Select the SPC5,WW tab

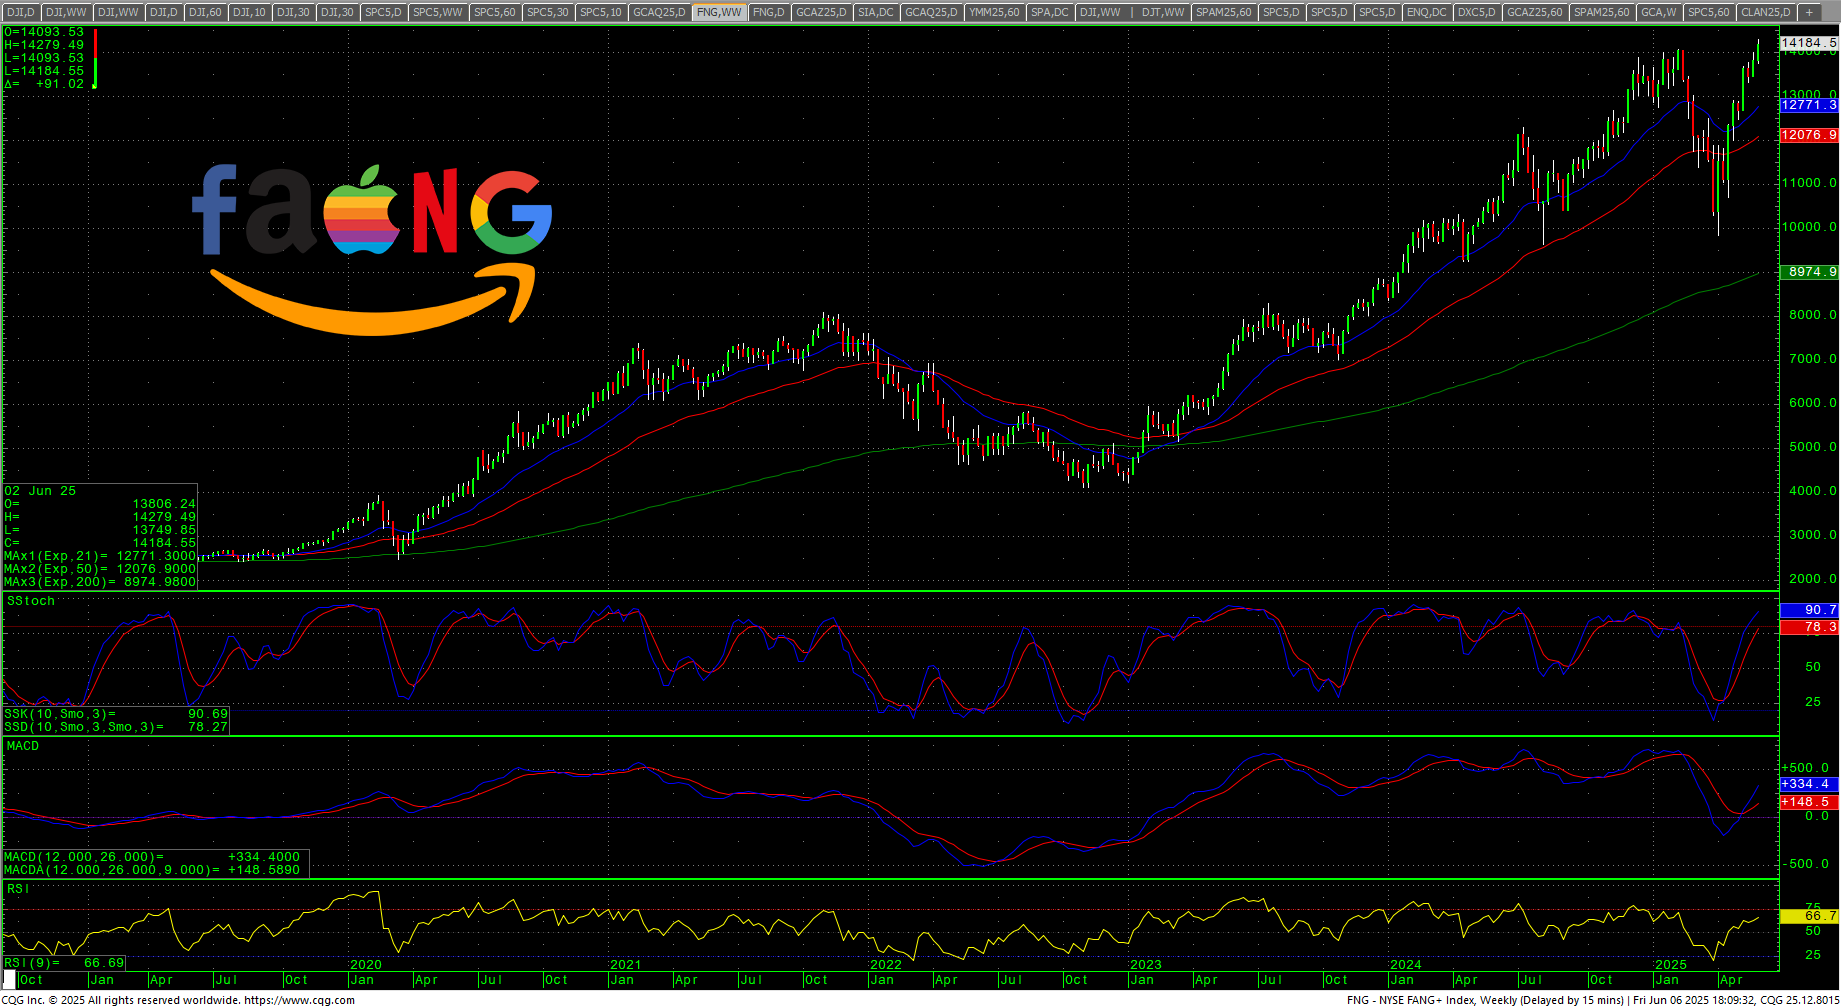(x=438, y=12)
